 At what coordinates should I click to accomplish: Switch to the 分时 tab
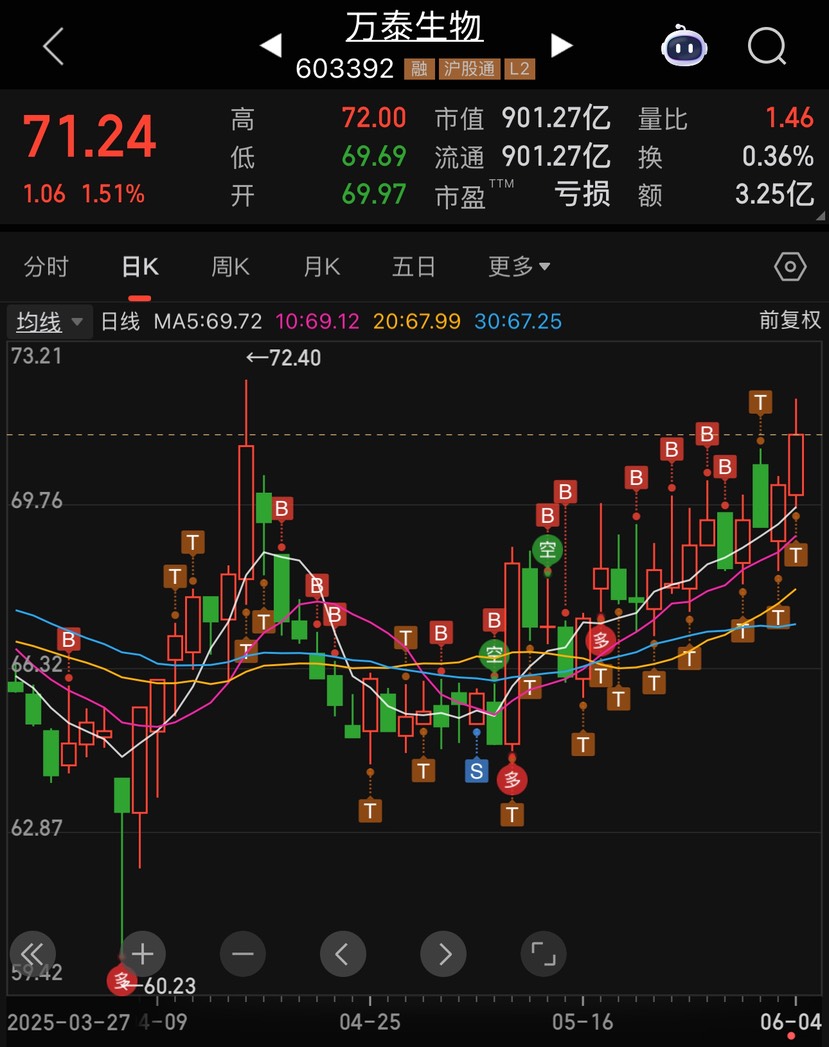46,266
